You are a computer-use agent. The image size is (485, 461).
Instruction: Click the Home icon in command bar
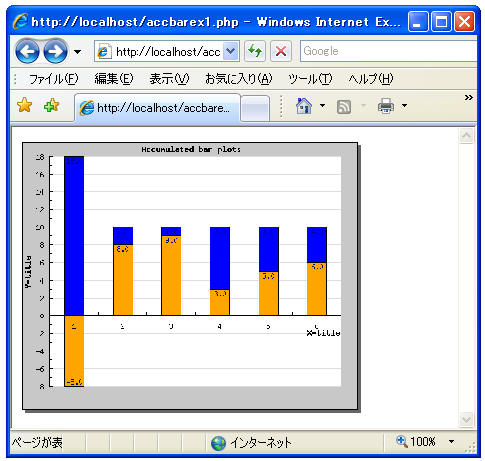click(304, 106)
